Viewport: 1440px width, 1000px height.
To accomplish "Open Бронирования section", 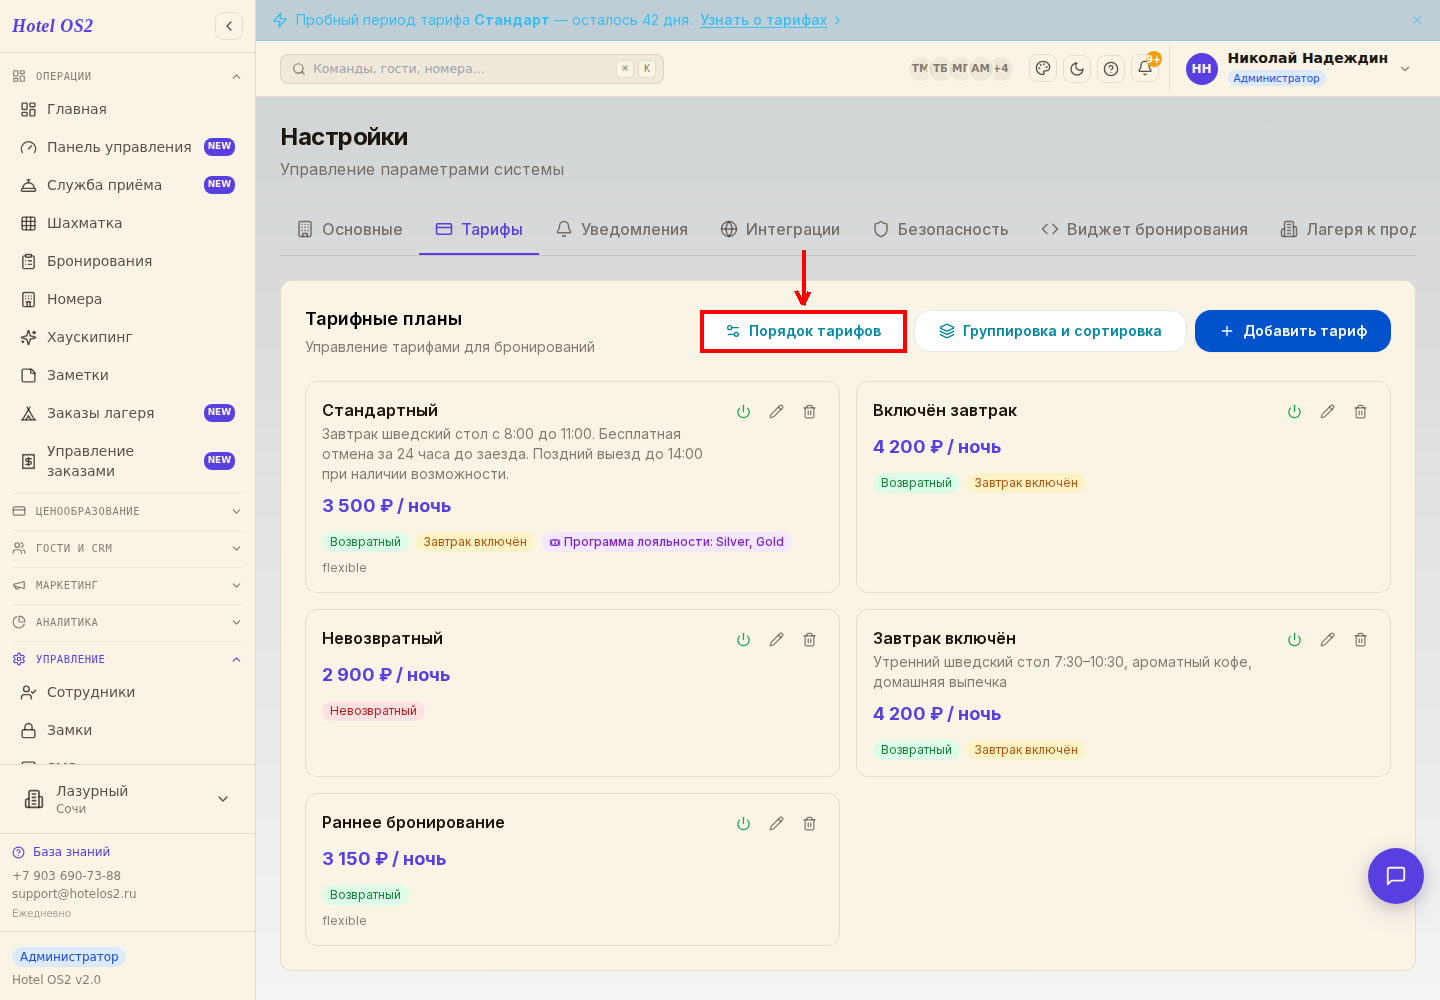I will [x=127, y=261].
